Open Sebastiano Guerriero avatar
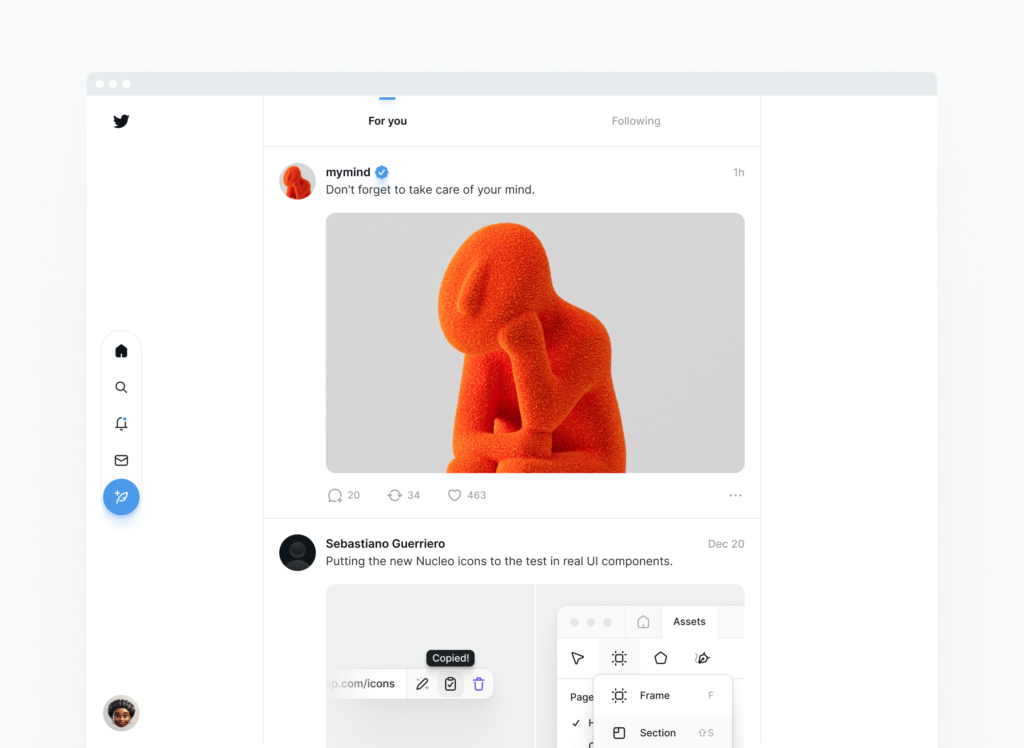Viewport: 1024px width, 748px height. [x=297, y=553]
